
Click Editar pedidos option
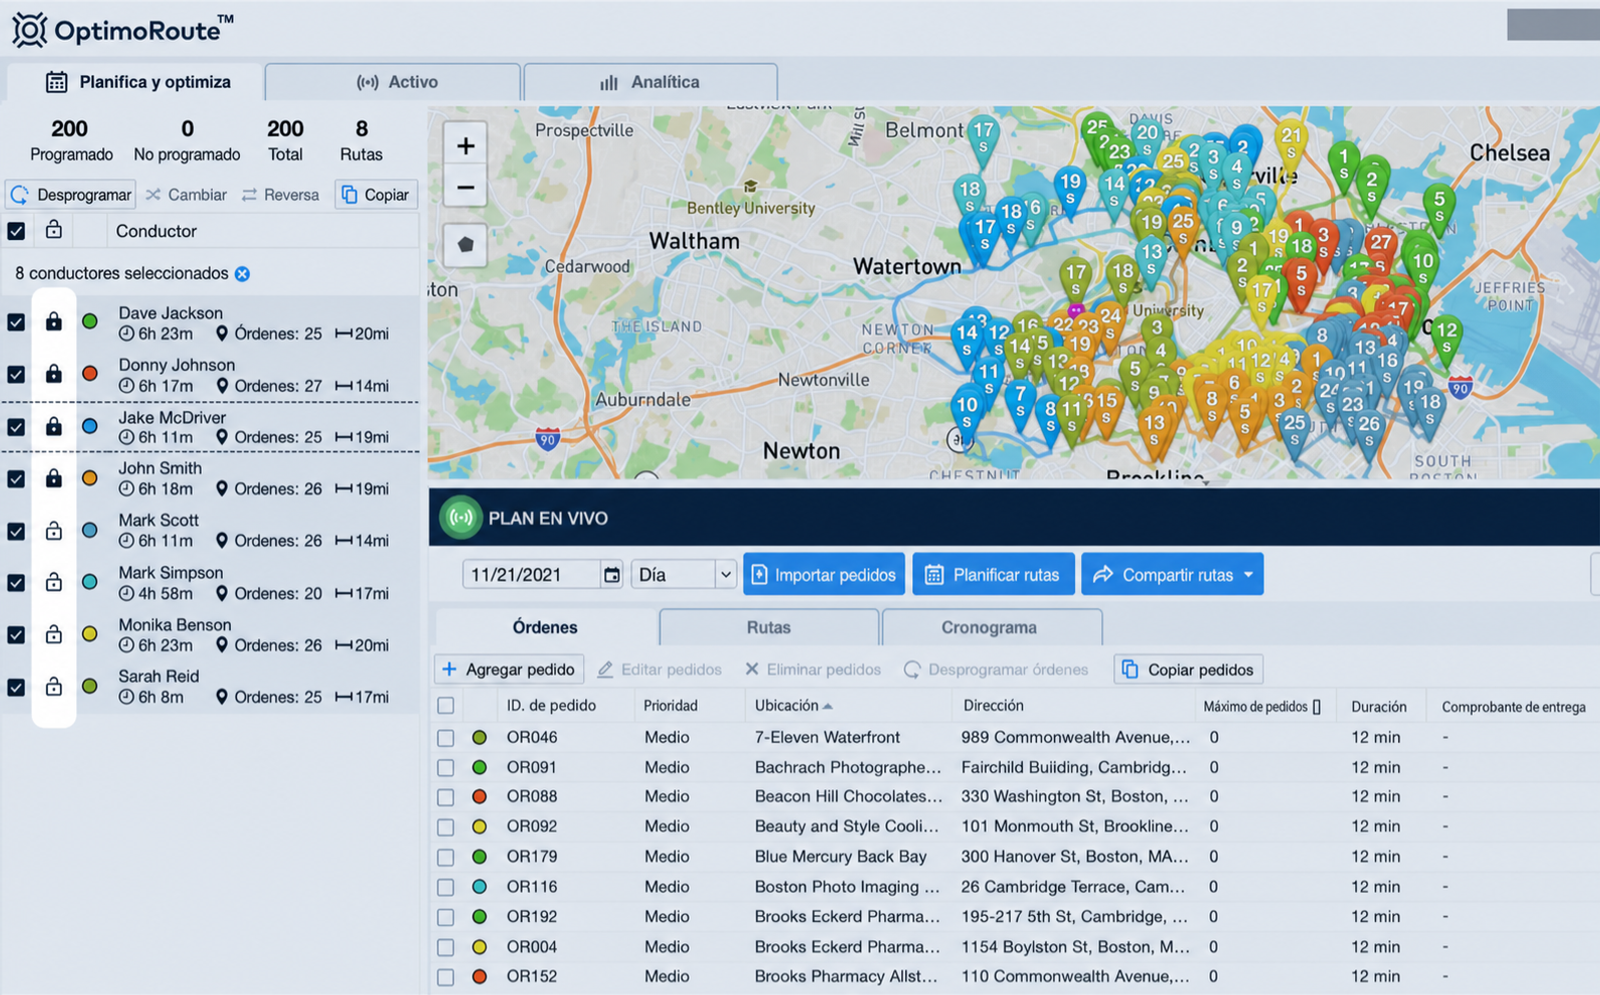(x=660, y=669)
